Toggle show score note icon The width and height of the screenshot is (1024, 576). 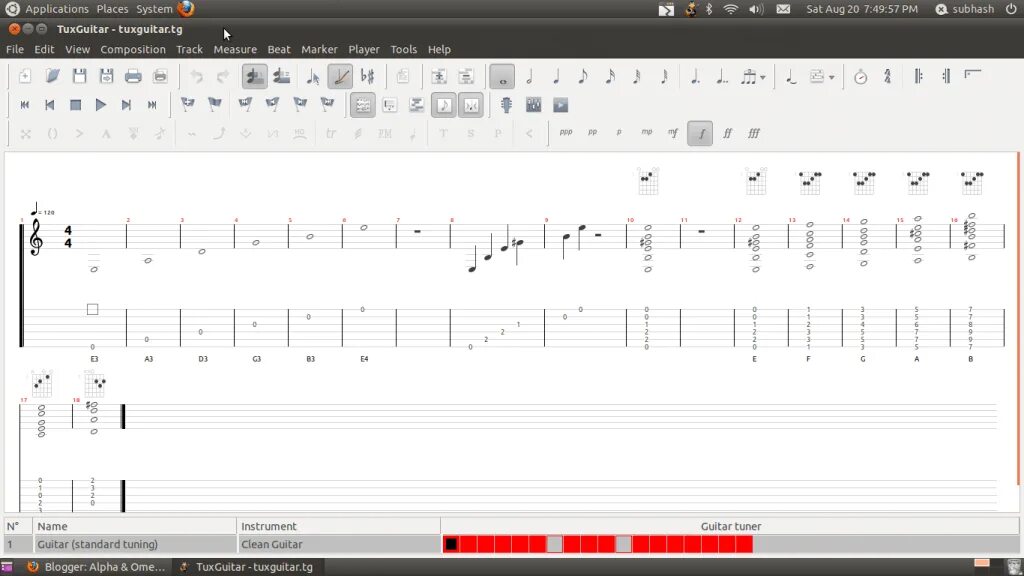[x=444, y=104]
